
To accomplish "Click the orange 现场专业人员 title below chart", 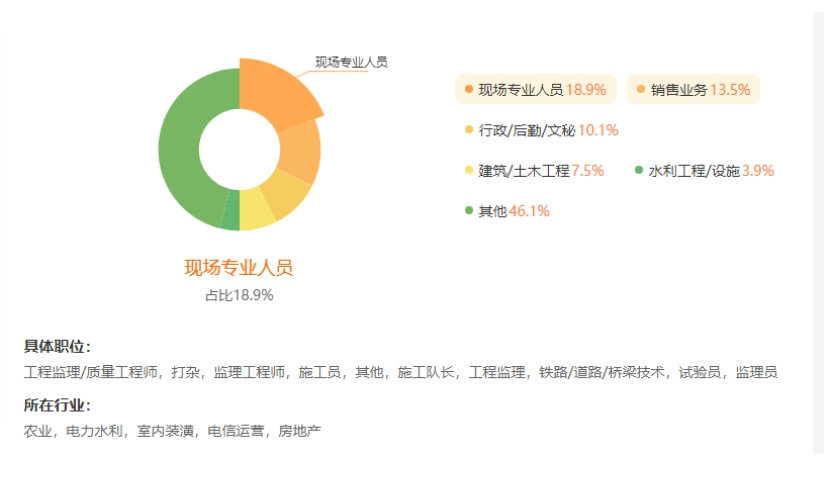I will 239,267.
